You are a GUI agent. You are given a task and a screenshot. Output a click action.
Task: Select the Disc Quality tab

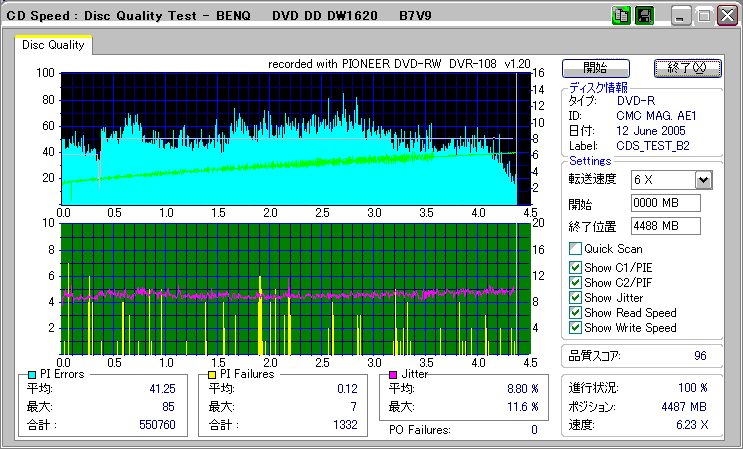54,45
